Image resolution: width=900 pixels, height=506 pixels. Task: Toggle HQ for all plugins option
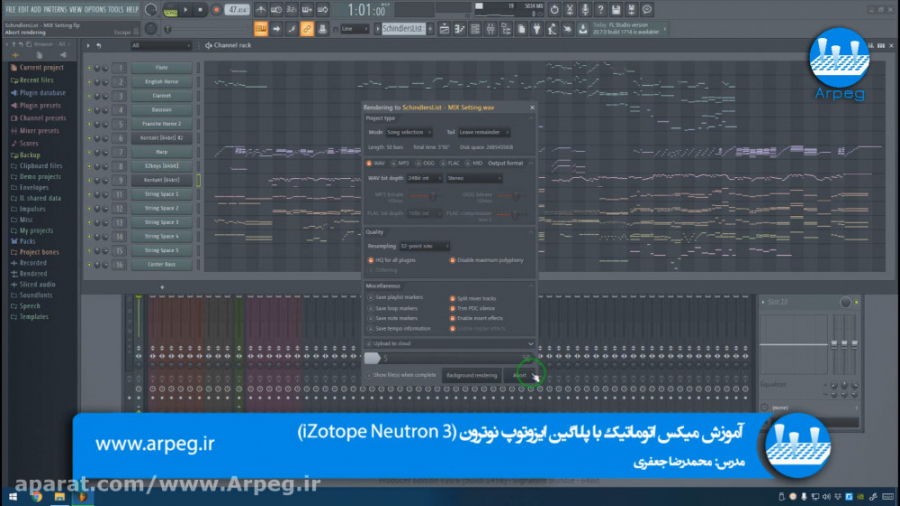391,260
